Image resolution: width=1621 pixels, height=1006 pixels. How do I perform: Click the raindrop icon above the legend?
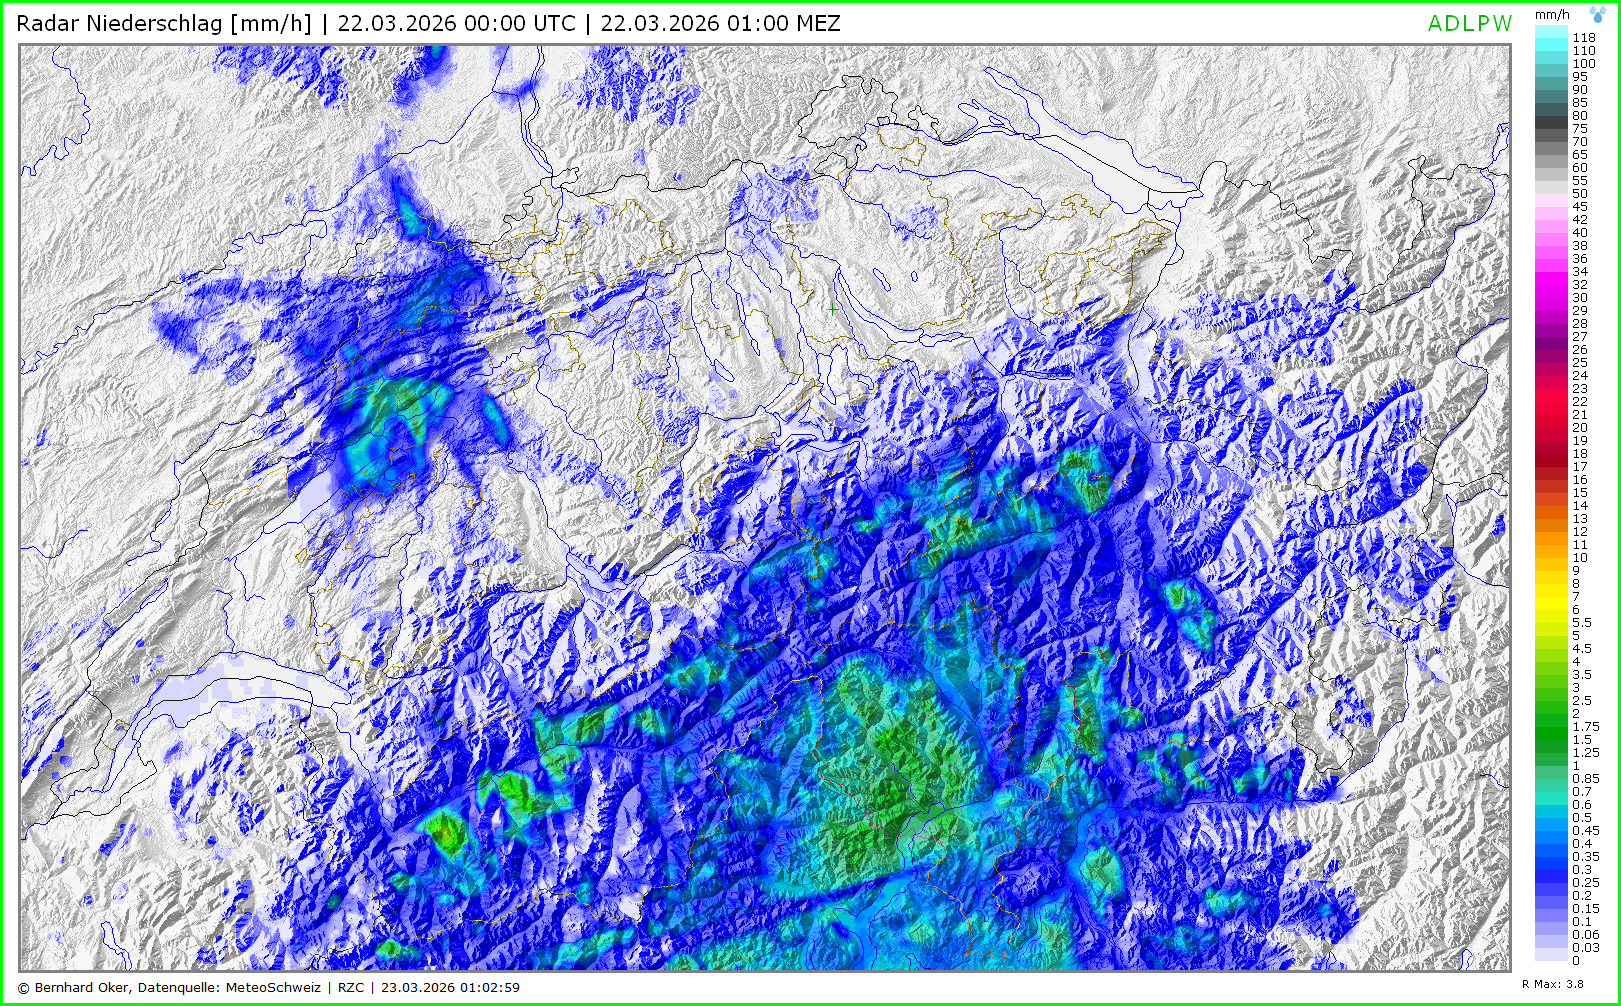(1599, 14)
